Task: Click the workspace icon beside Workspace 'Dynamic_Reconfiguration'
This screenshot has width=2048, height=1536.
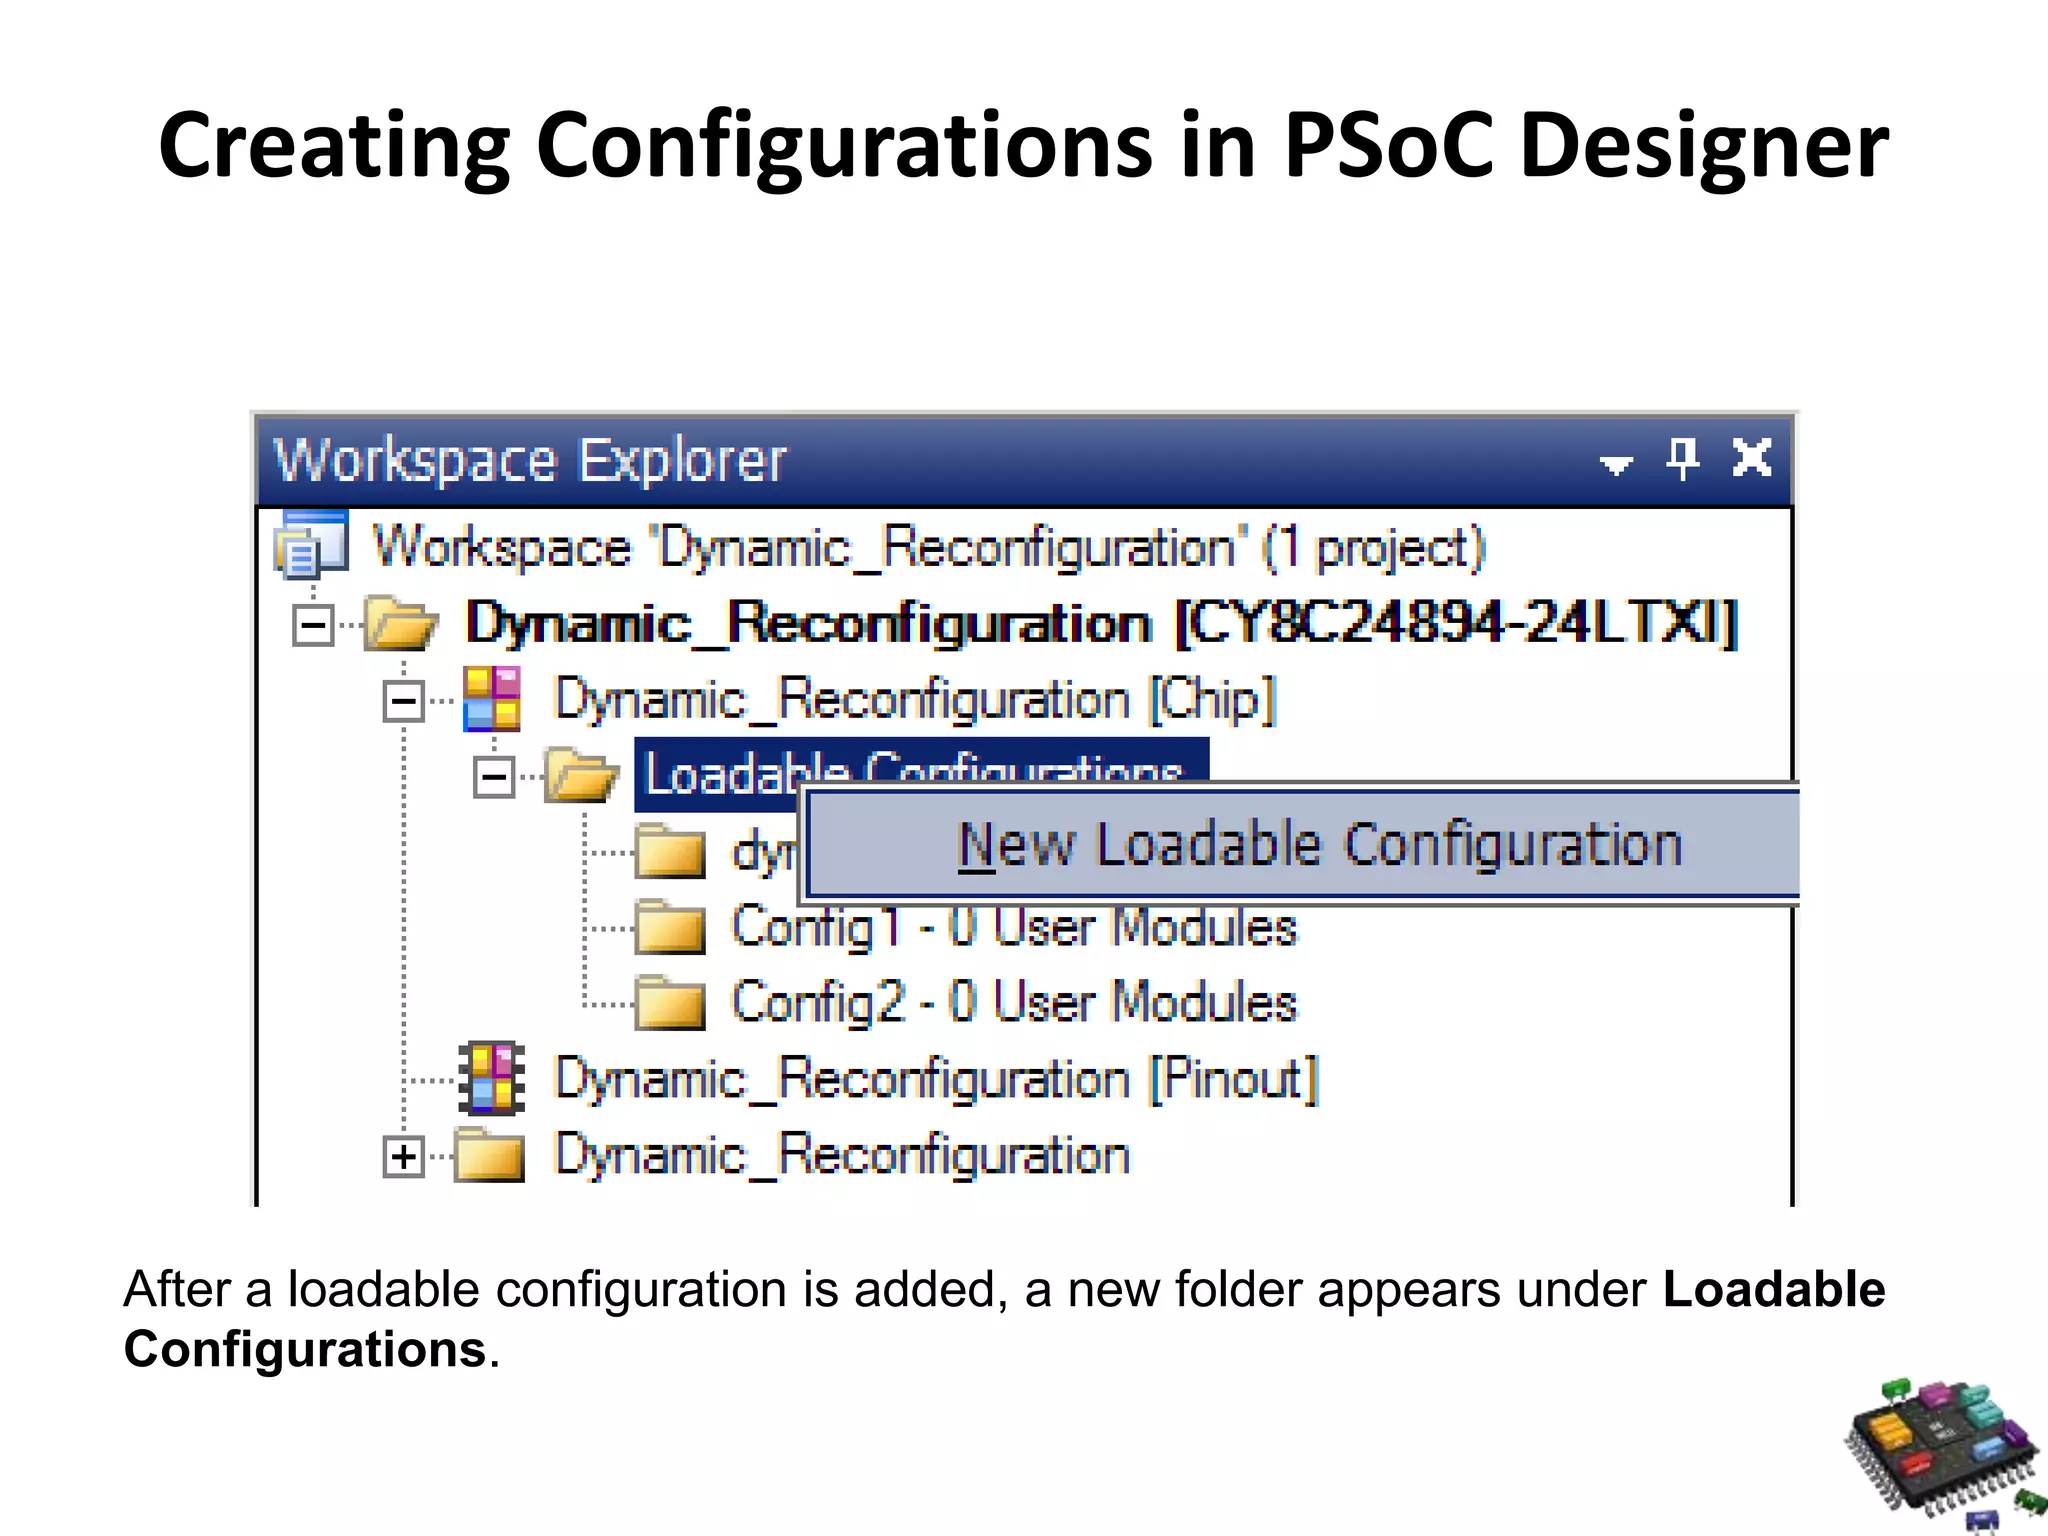Action: (x=311, y=544)
